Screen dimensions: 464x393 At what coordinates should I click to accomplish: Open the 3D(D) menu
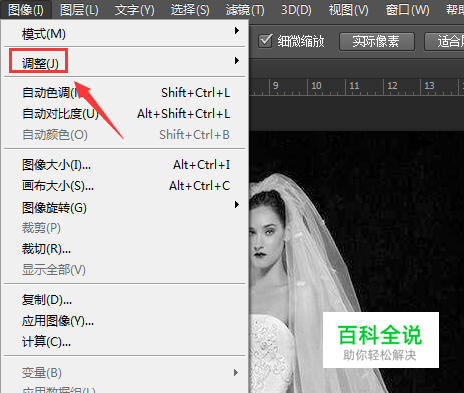[x=296, y=10]
